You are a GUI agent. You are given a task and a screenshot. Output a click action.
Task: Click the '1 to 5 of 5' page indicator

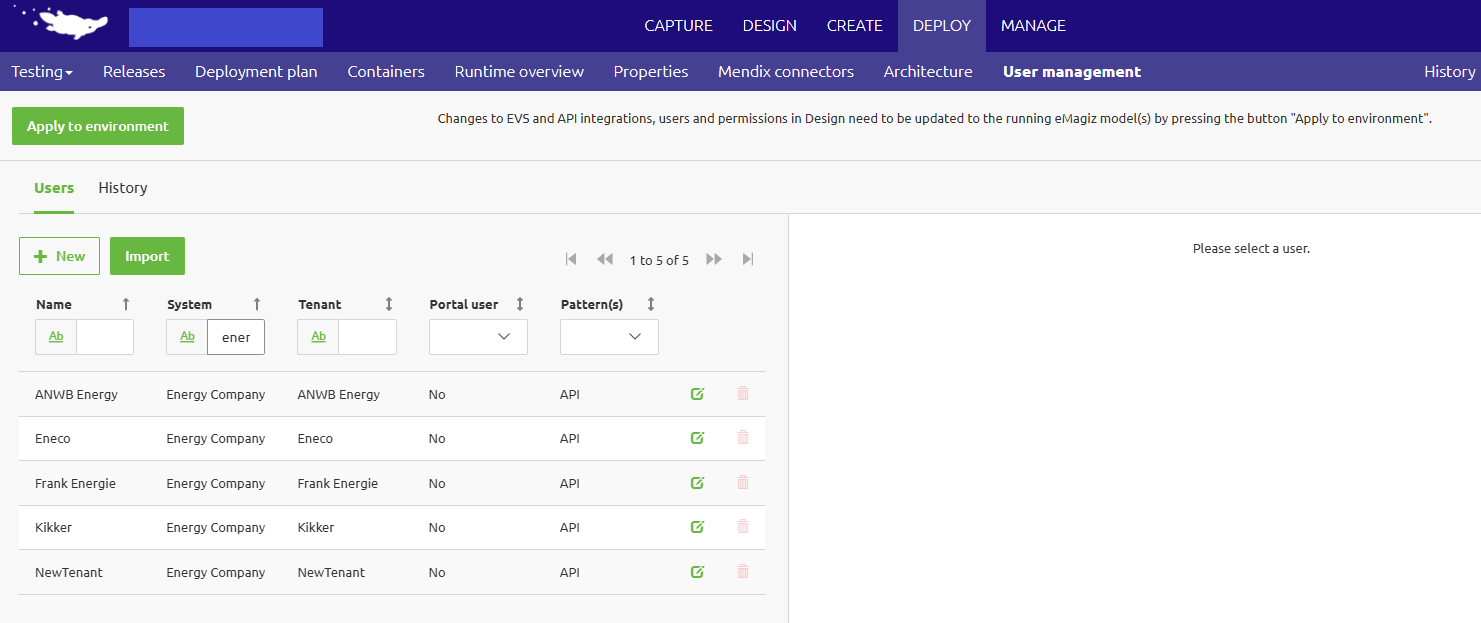tap(659, 260)
